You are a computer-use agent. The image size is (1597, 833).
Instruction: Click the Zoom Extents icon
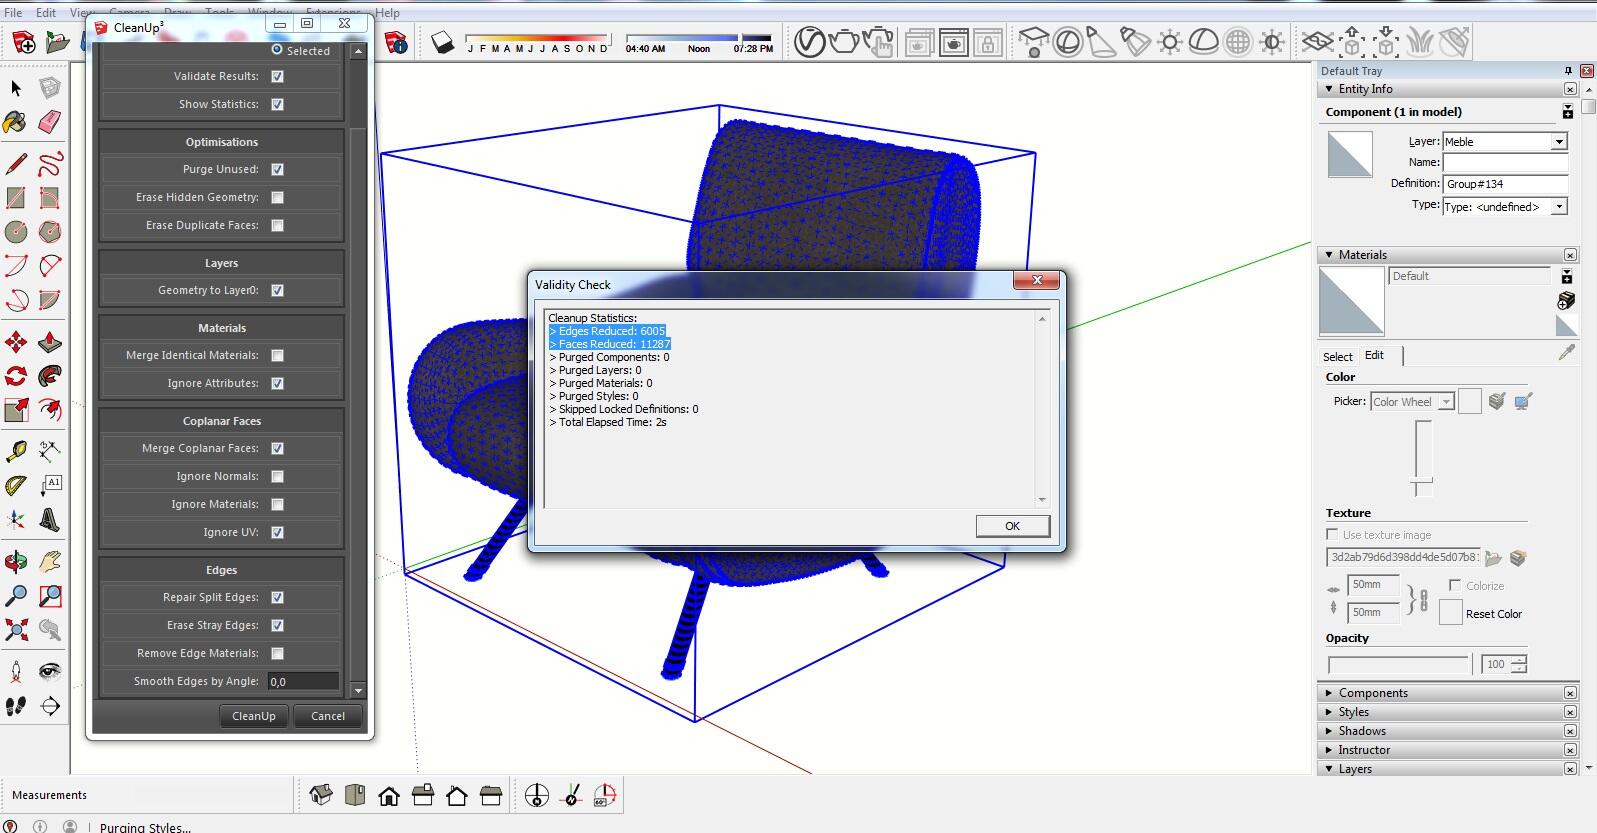click(16, 630)
